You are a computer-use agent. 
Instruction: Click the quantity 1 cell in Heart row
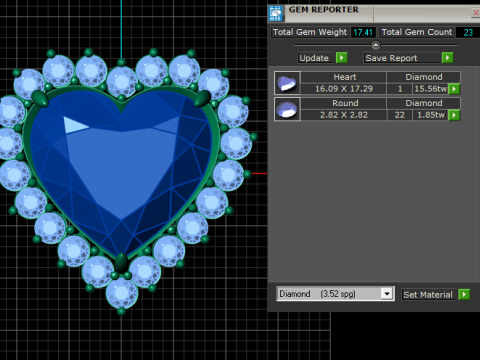400,89
